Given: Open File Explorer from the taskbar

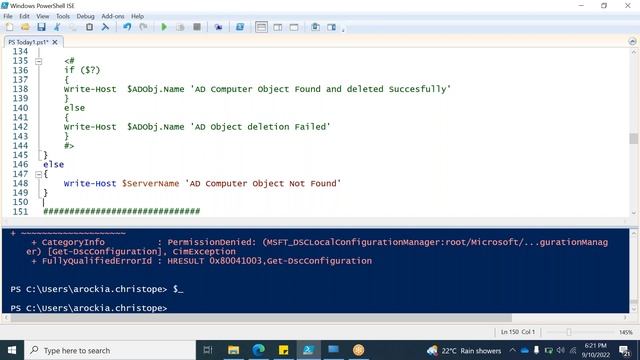Looking at the screenshot, I should (x=233, y=350).
